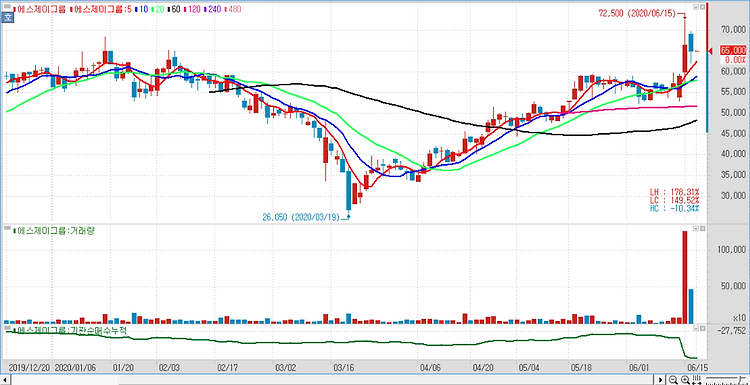Click the x10 volume multiplier label
This screenshot has height=385, width=750.
739,318
